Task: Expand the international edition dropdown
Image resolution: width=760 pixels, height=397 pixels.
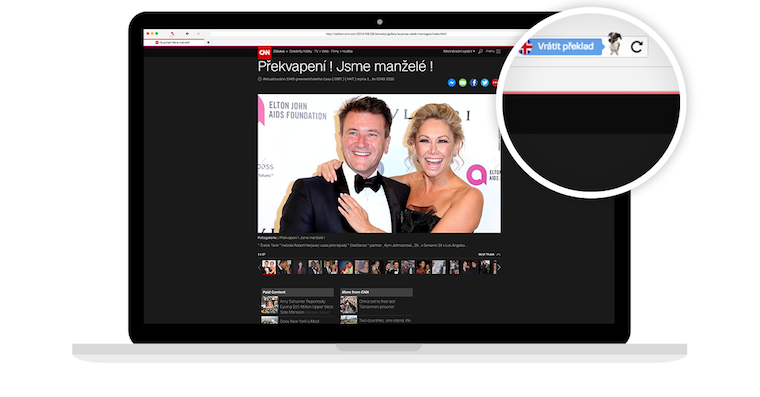Action: (x=459, y=51)
